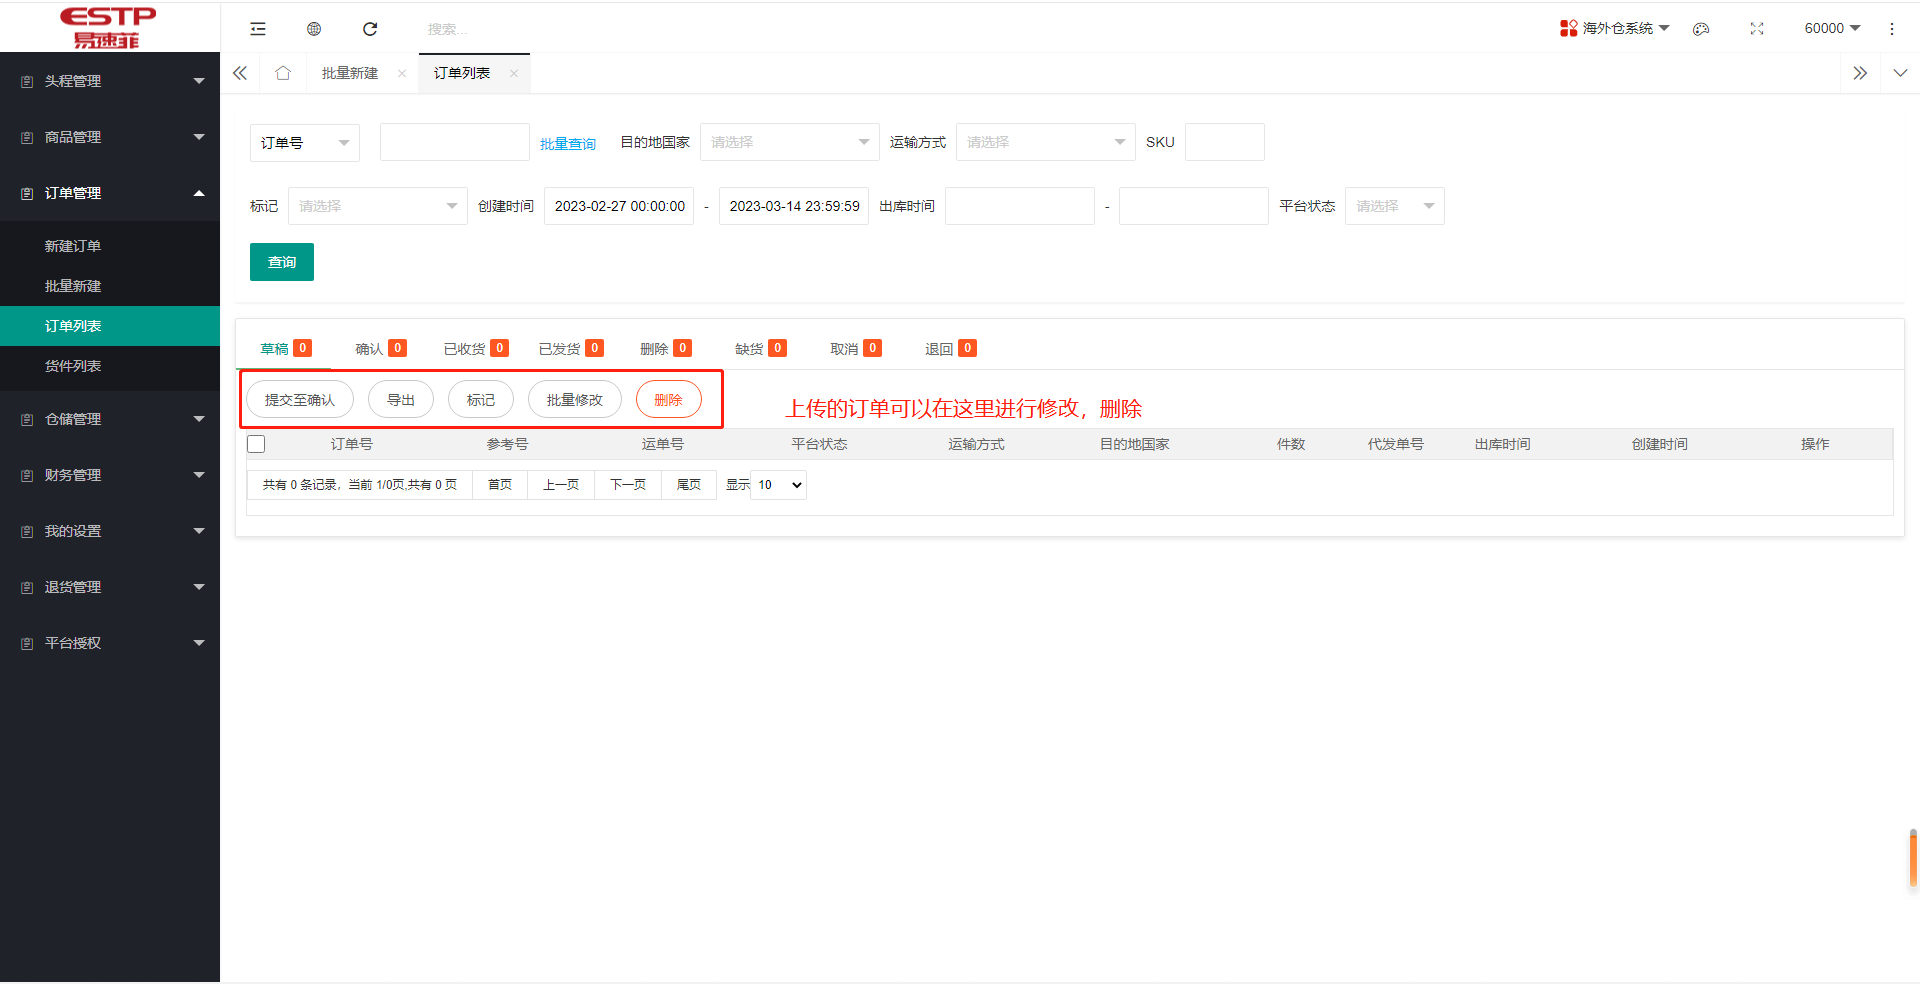1920x984 pixels.
Task: Collapse the tab bar with double-left arrow
Action: tap(239, 73)
